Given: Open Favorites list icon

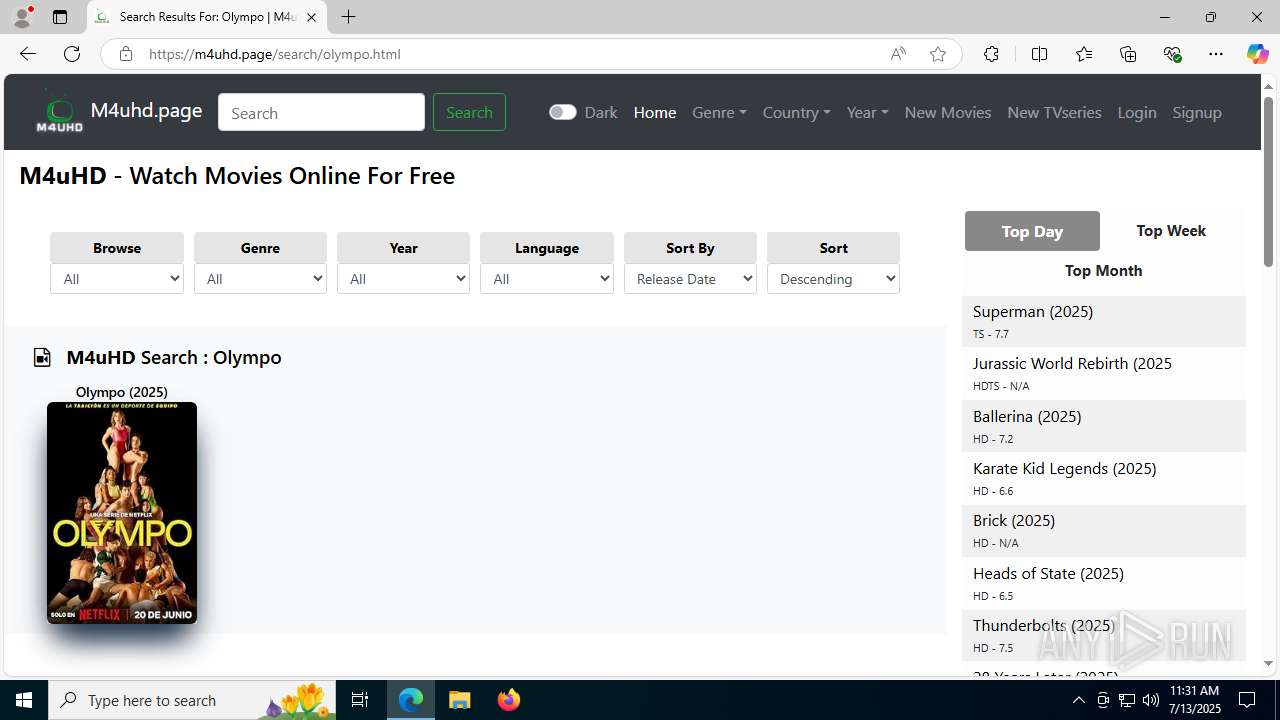Looking at the screenshot, I should [1084, 54].
